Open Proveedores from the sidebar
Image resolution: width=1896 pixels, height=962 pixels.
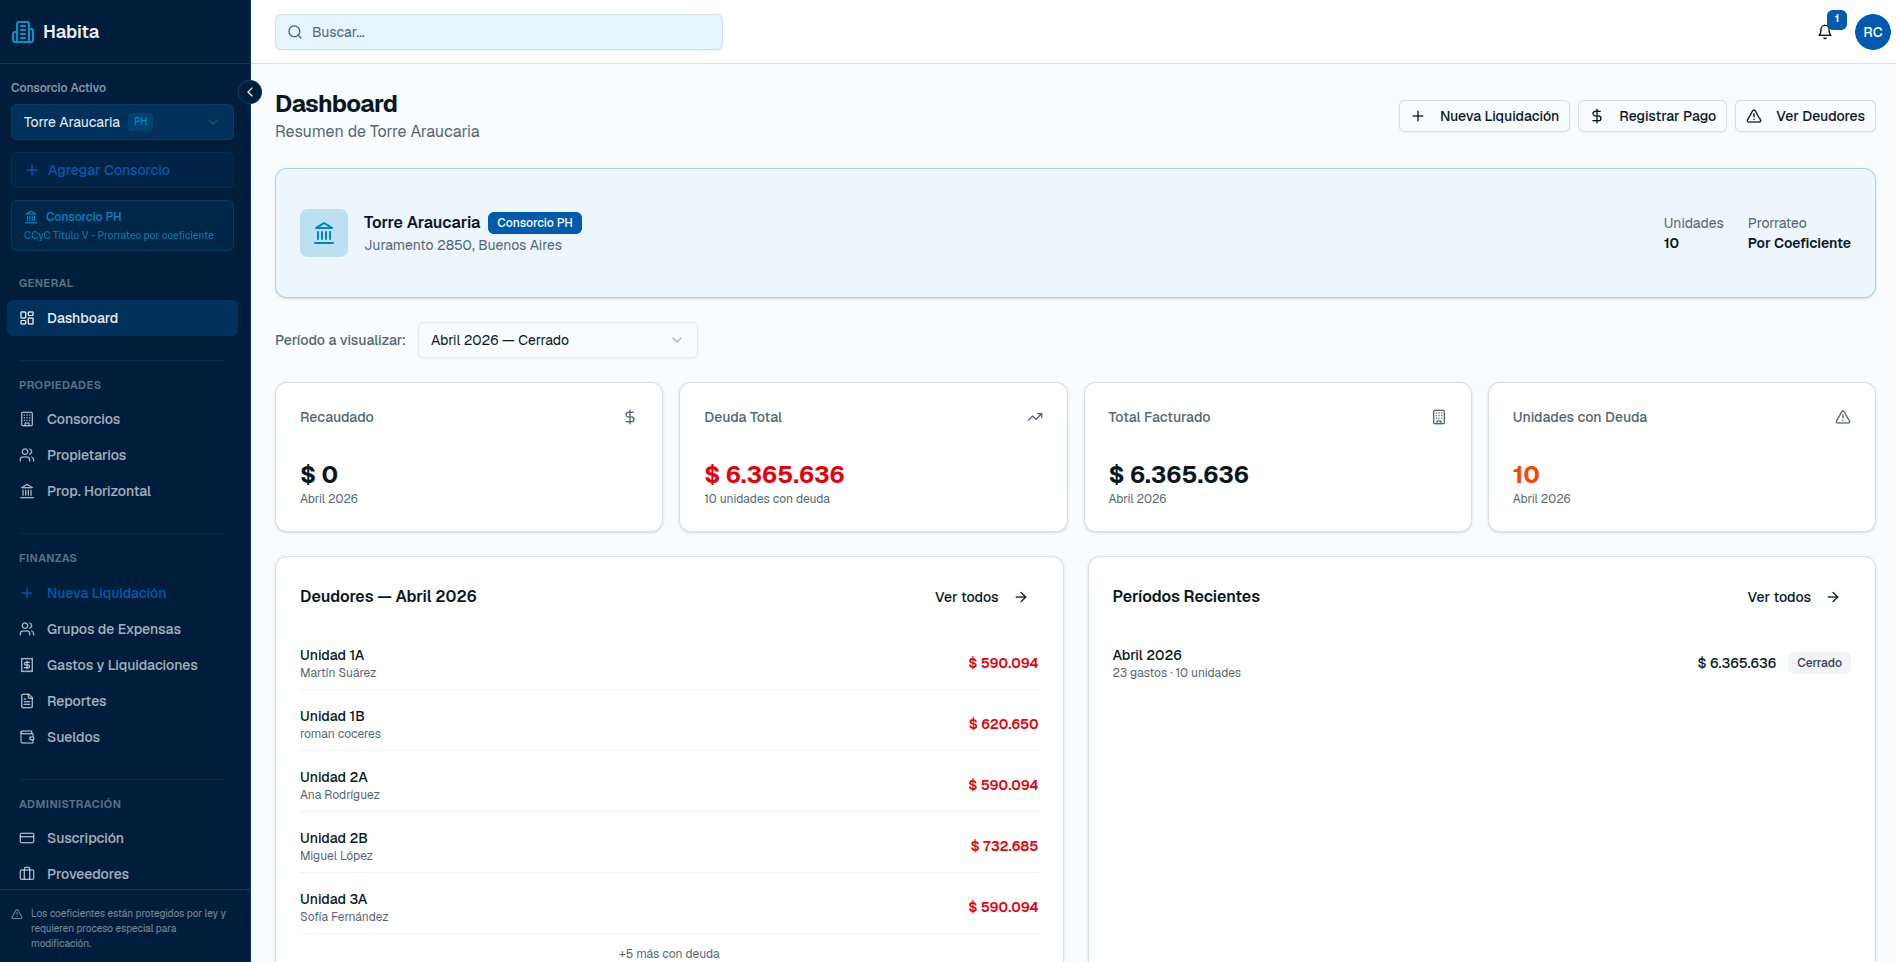pyautogui.click(x=122, y=874)
